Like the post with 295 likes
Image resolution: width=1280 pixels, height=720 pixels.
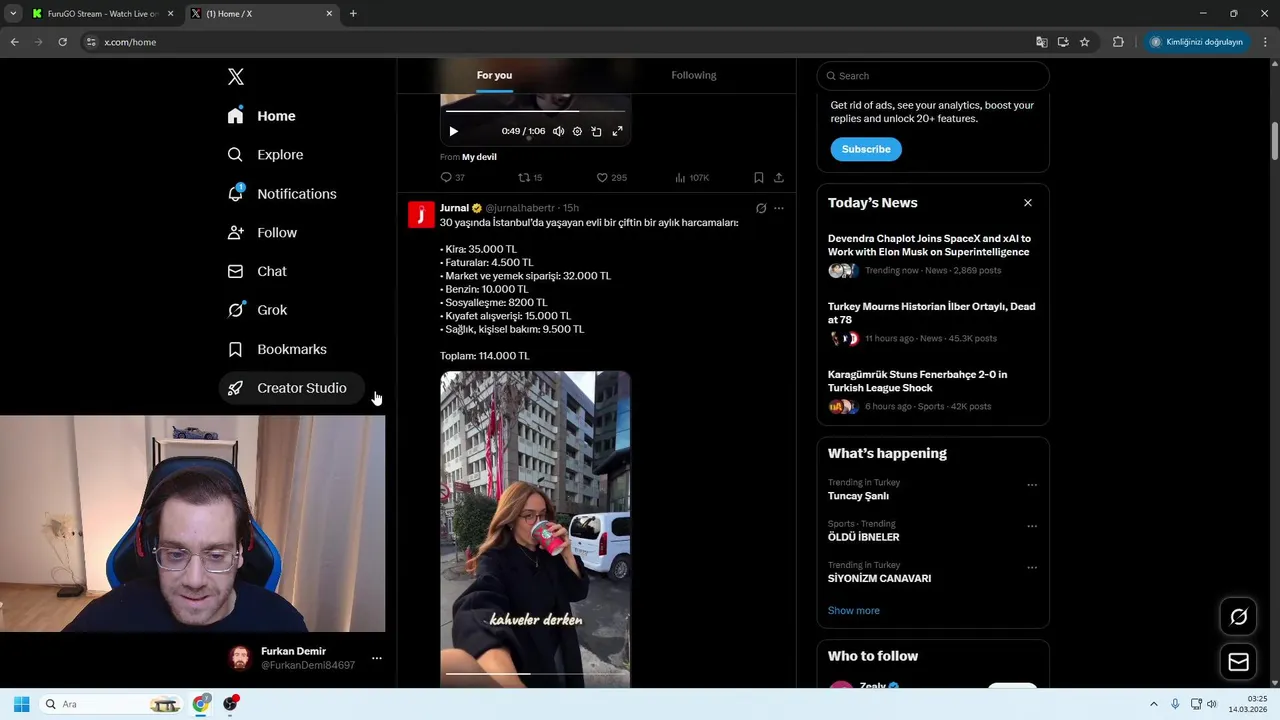click(x=611, y=178)
